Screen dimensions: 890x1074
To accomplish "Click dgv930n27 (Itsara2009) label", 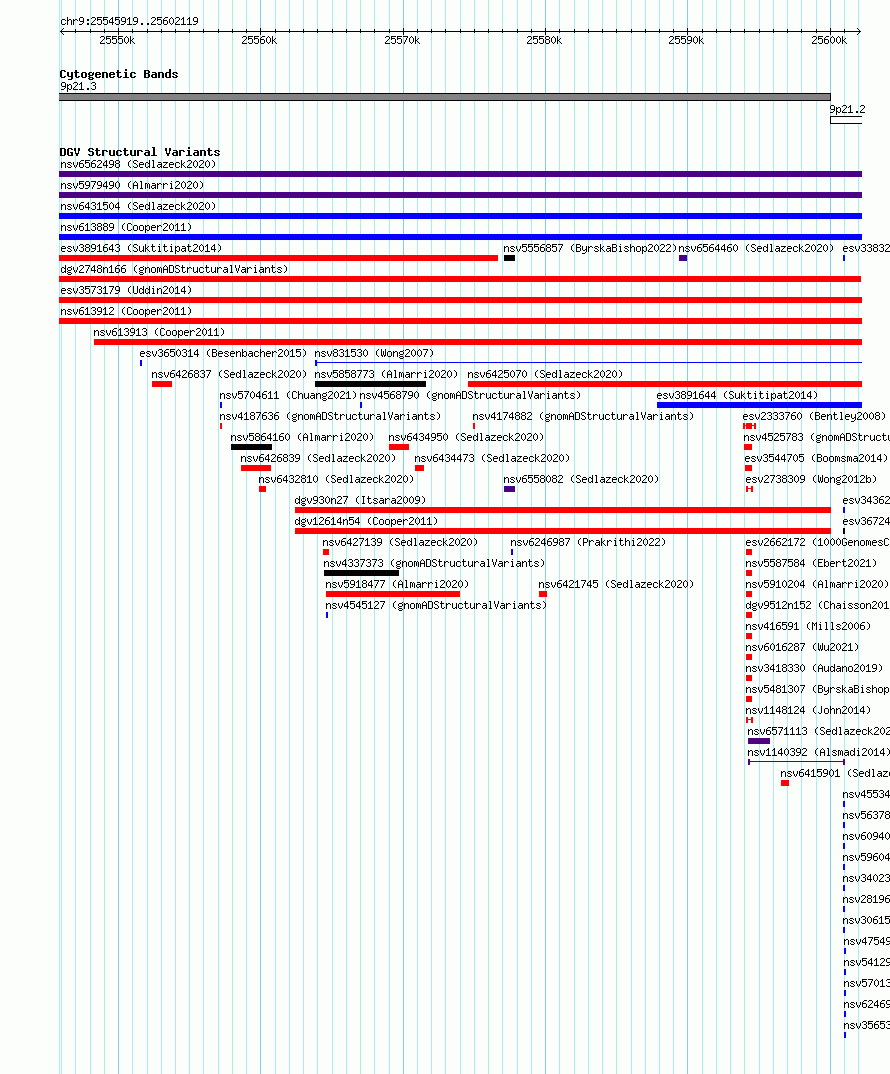I will 360,501.
